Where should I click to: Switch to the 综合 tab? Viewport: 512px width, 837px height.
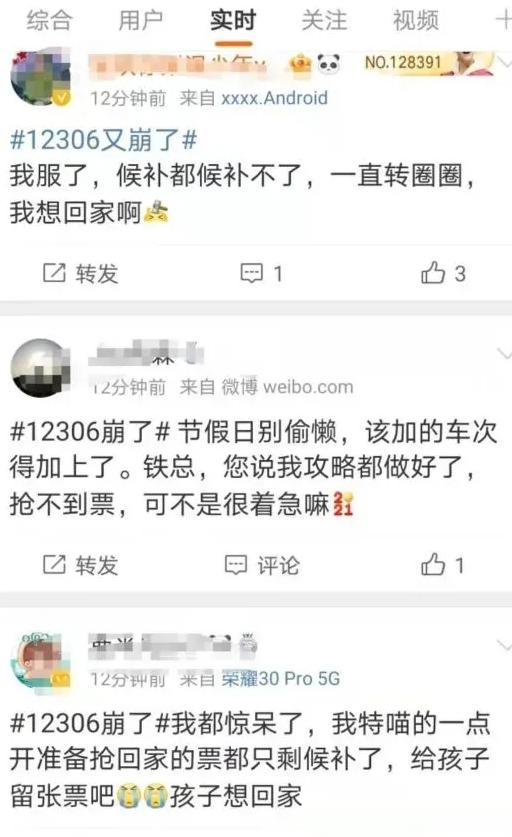tap(49, 21)
